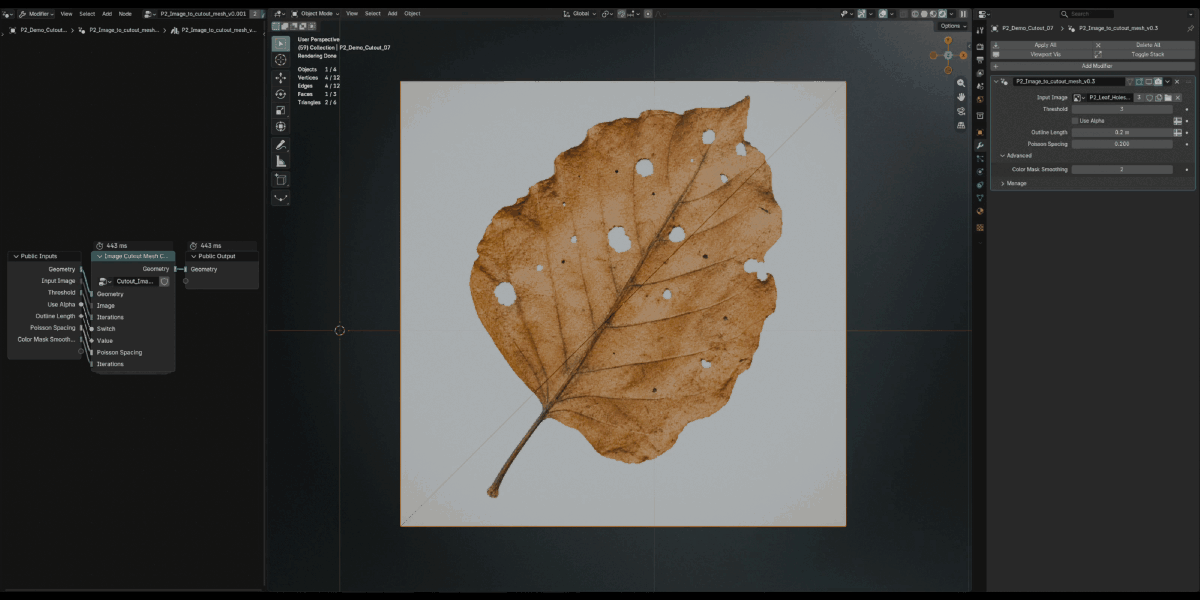
Task: Click the Poisson Spacing value field
Action: pyautogui.click(x=1122, y=144)
